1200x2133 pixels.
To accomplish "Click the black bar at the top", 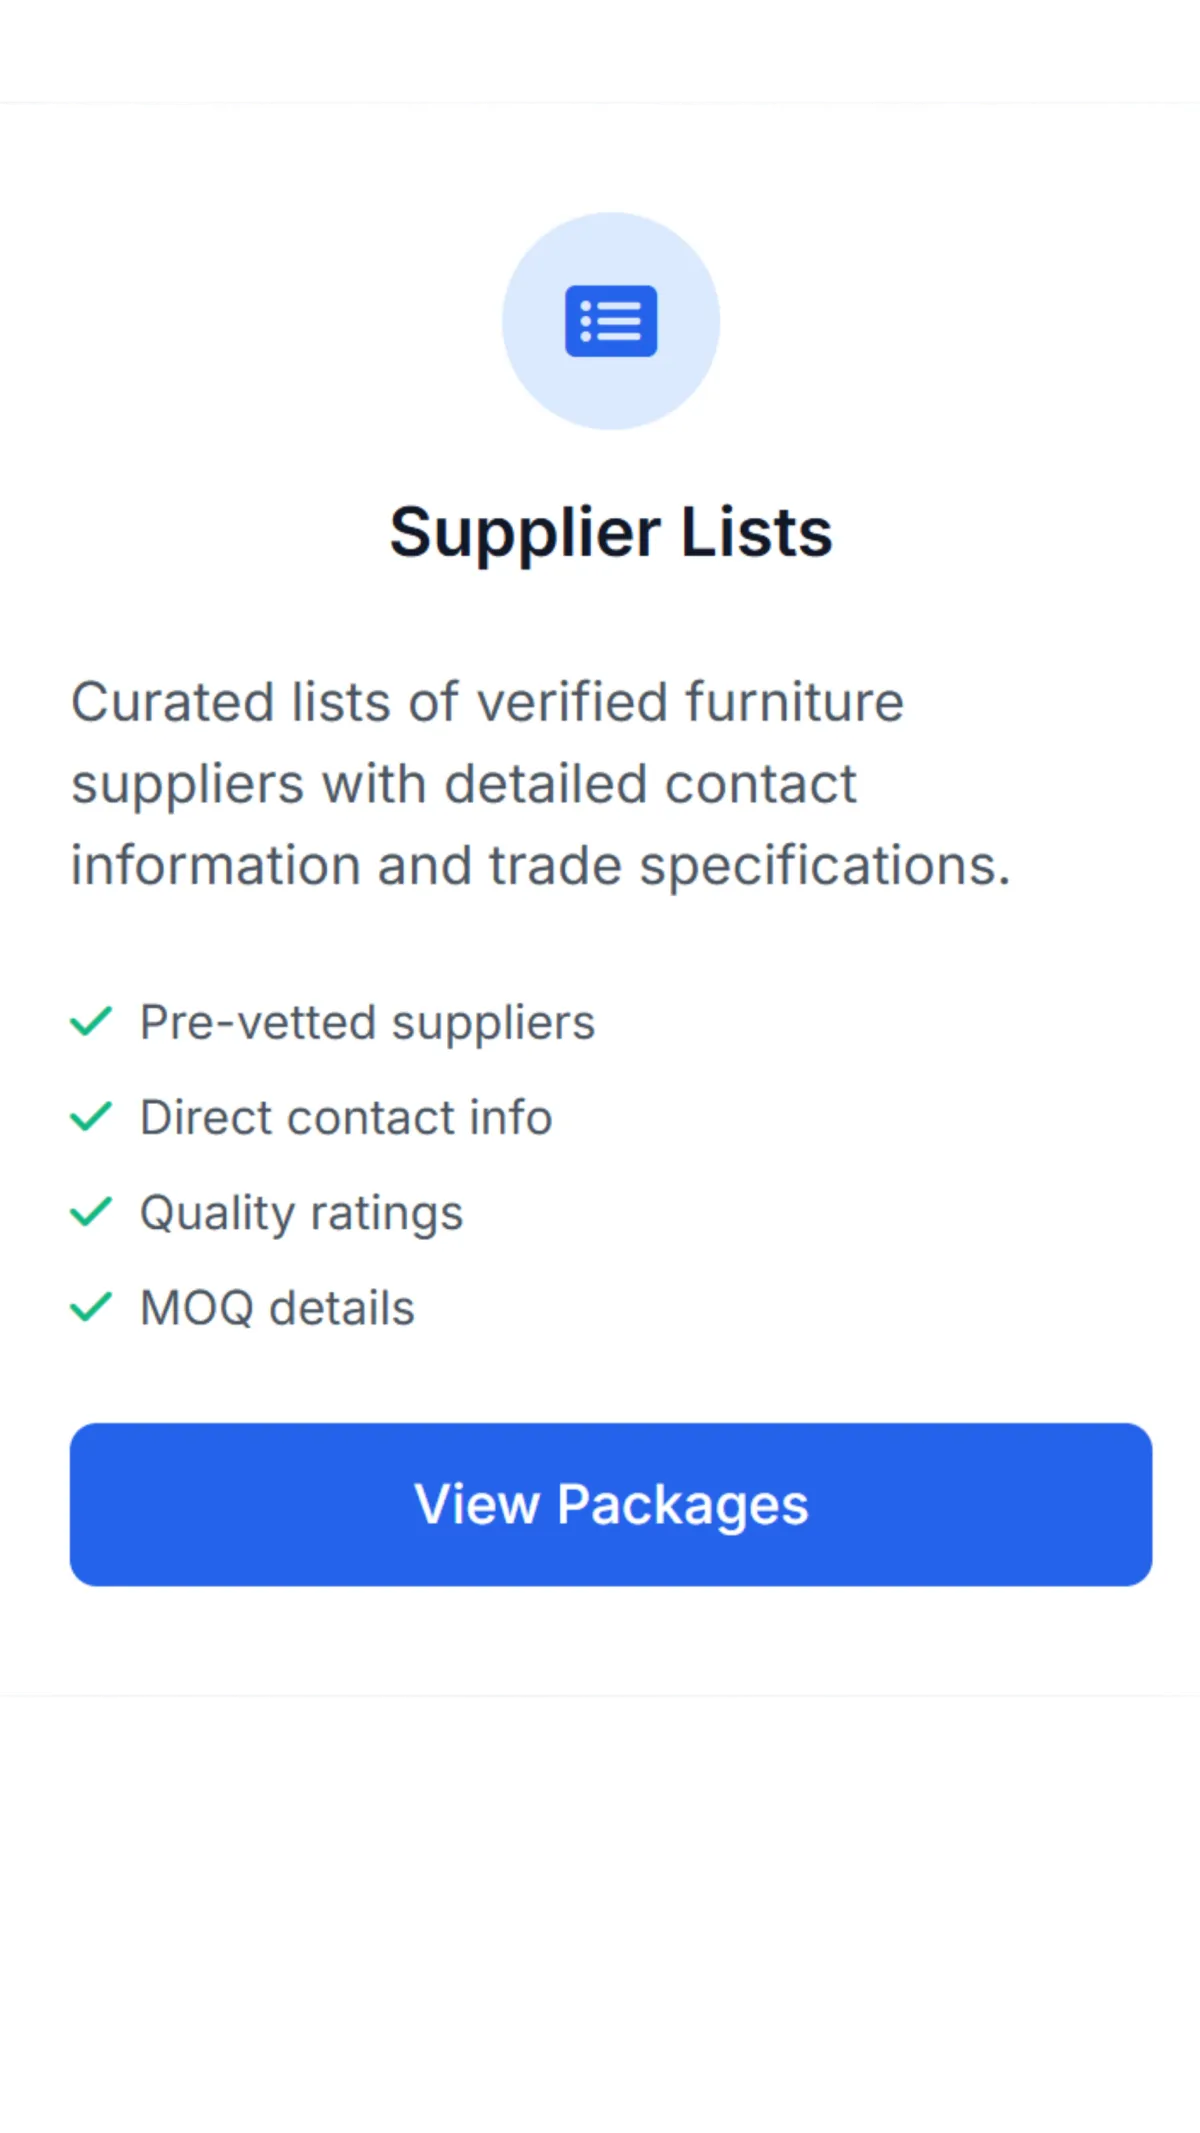I will point(600,46).
